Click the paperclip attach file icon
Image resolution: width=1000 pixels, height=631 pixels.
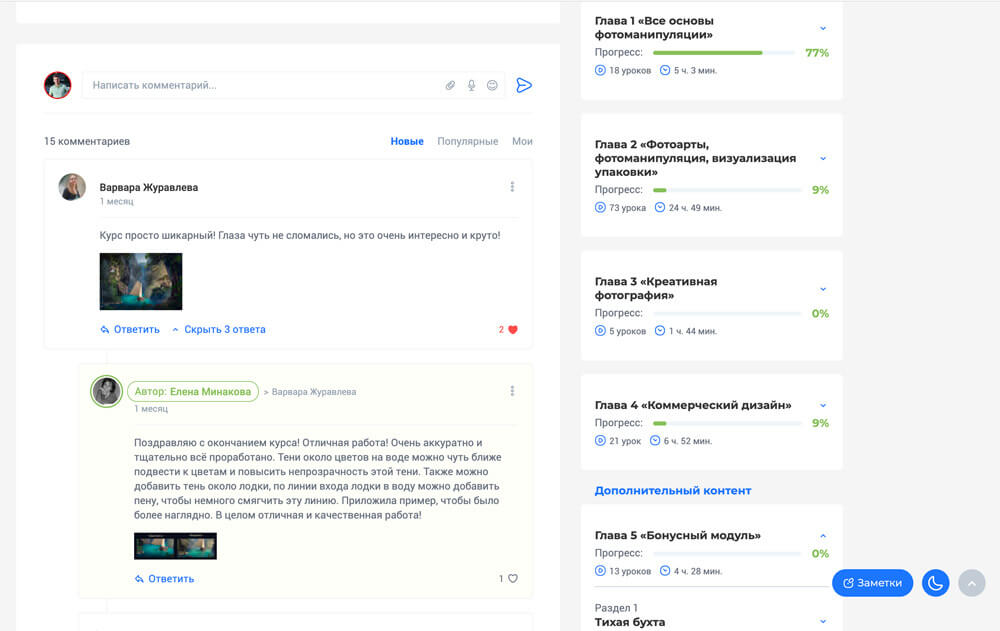450,86
